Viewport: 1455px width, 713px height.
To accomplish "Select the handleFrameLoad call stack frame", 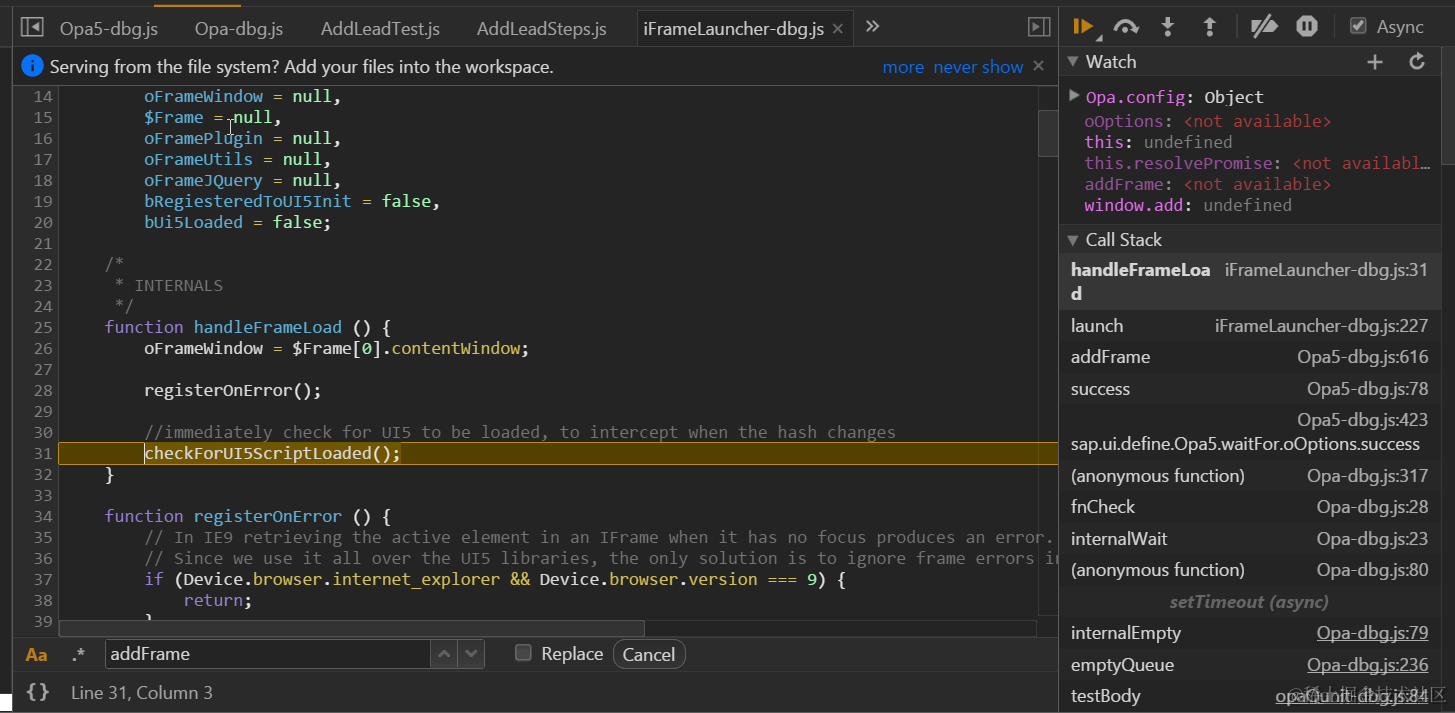I will click(x=1249, y=282).
